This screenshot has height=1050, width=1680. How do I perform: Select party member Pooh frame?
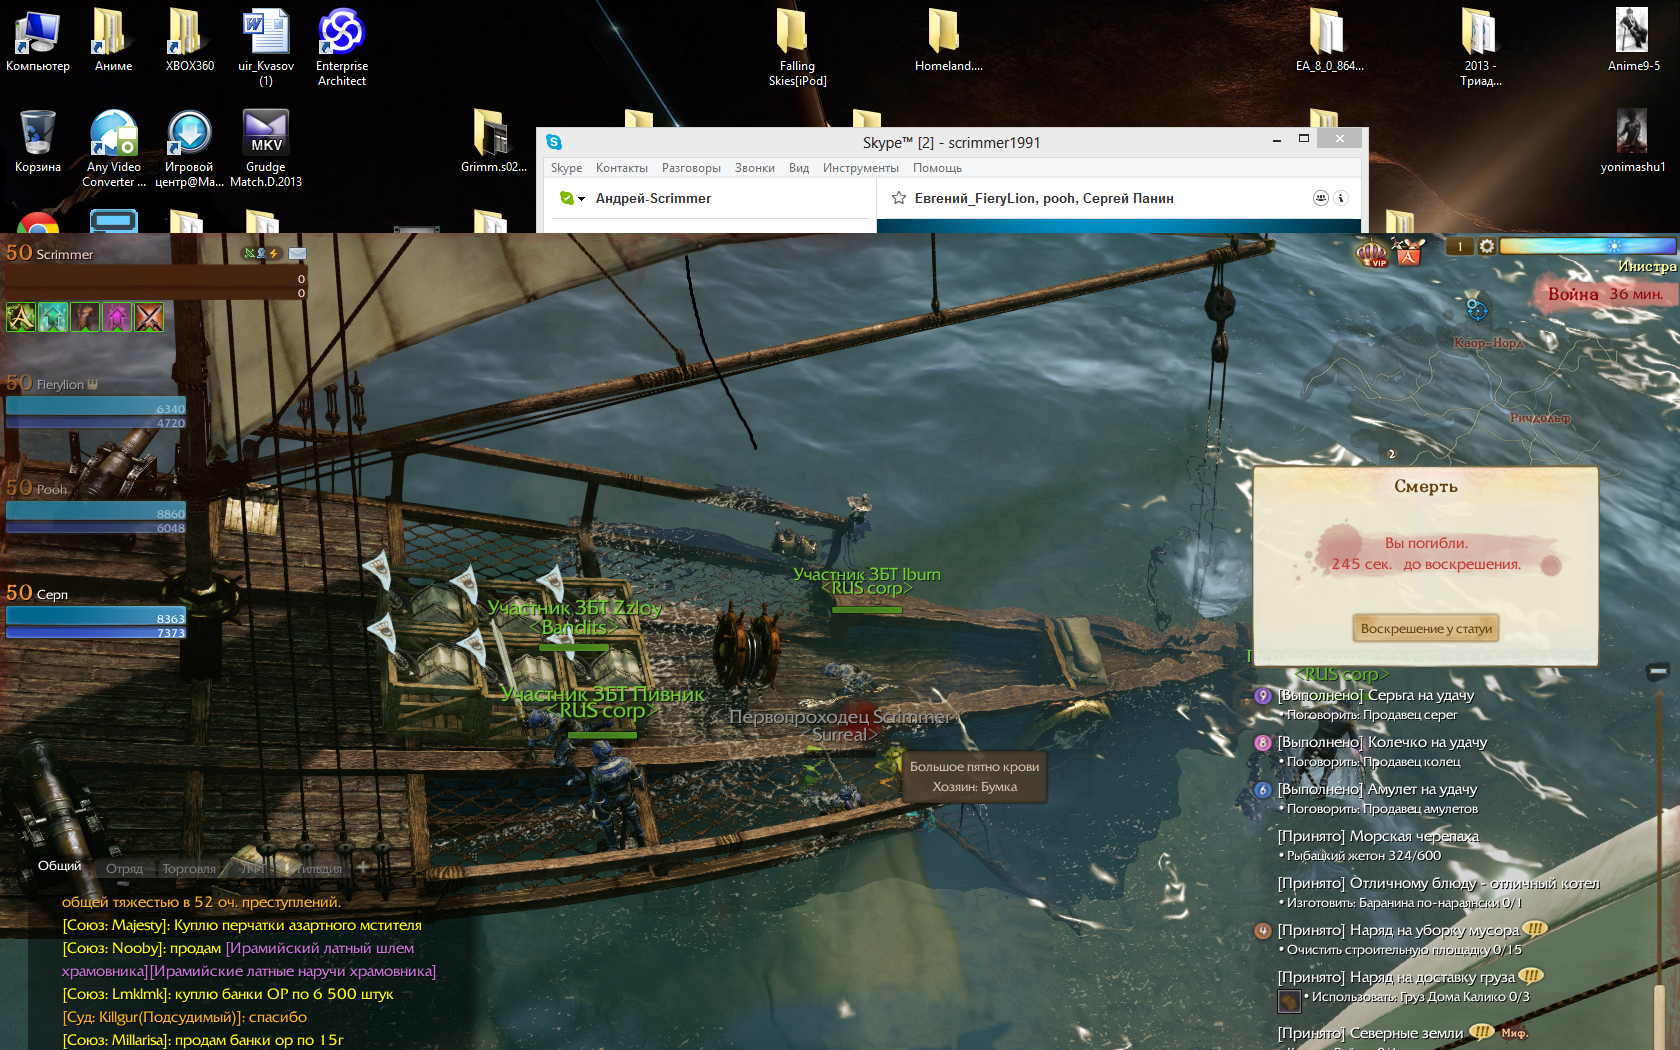pos(96,507)
